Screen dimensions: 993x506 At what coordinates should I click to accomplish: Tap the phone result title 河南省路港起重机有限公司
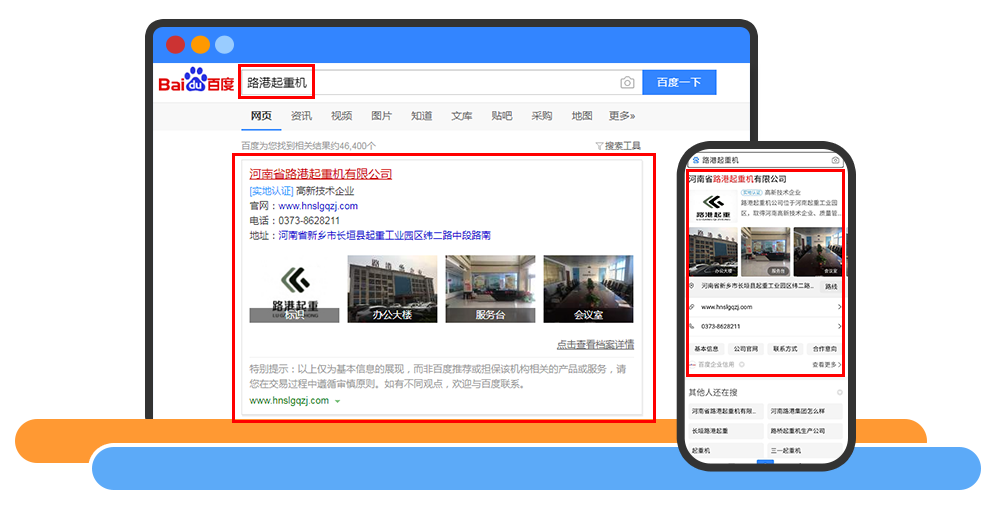pos(738,179)
